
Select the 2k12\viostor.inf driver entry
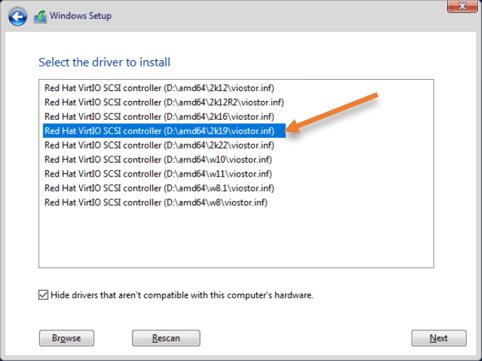pos(159,88)
